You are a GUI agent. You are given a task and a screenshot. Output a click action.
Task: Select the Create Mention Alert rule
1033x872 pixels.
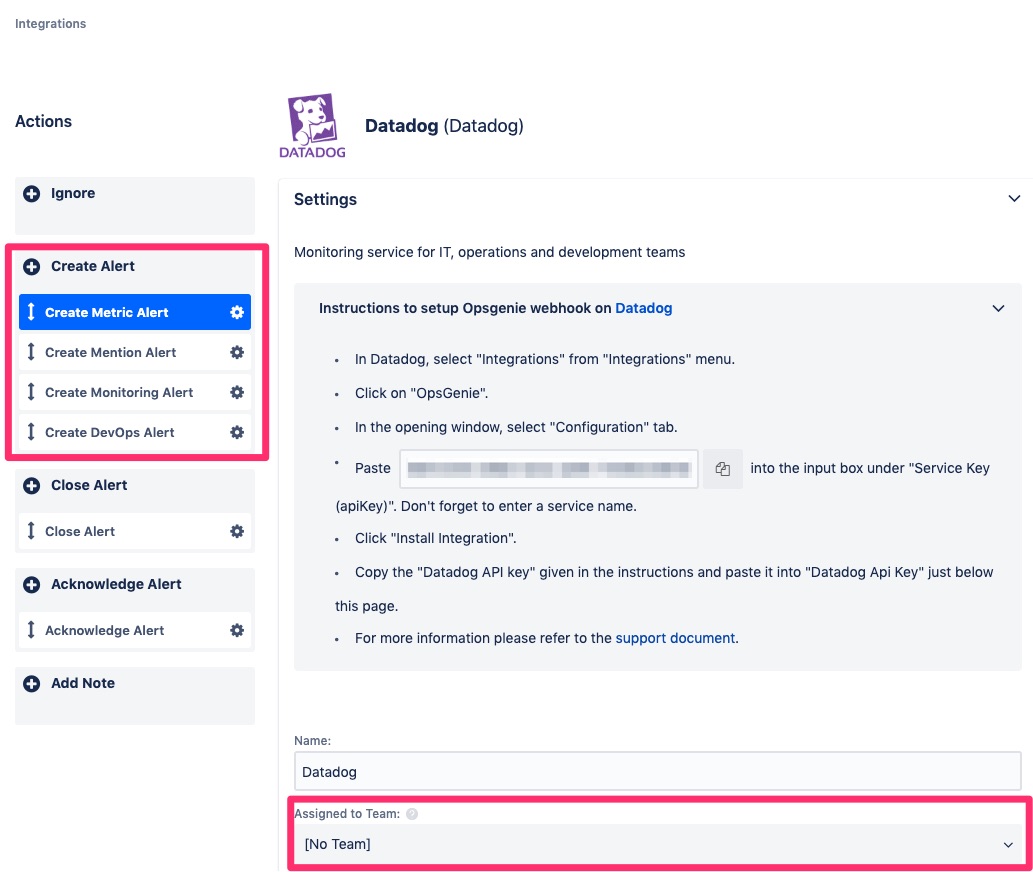click(x=135, y=352)
